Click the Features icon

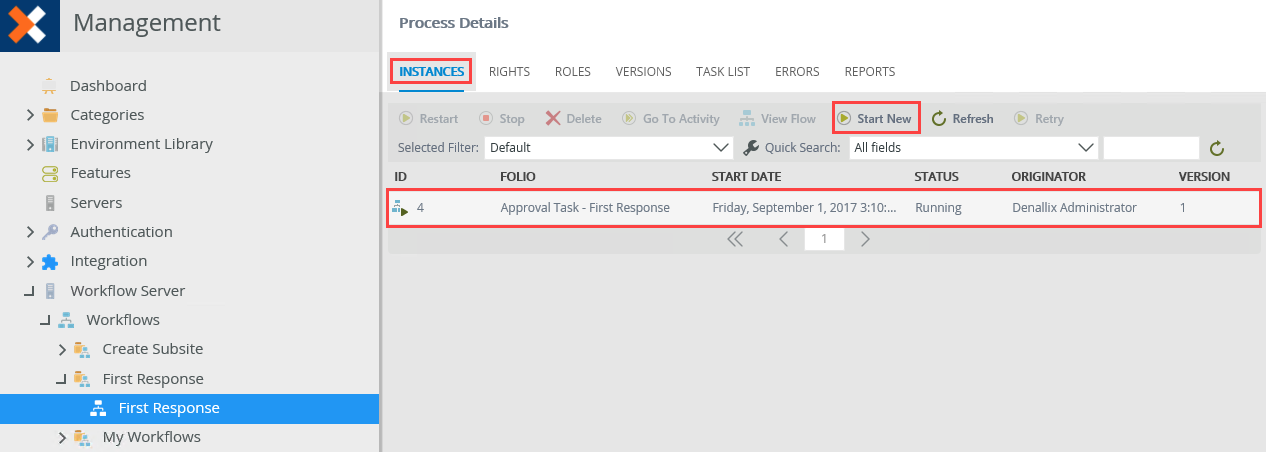point(50,173)
